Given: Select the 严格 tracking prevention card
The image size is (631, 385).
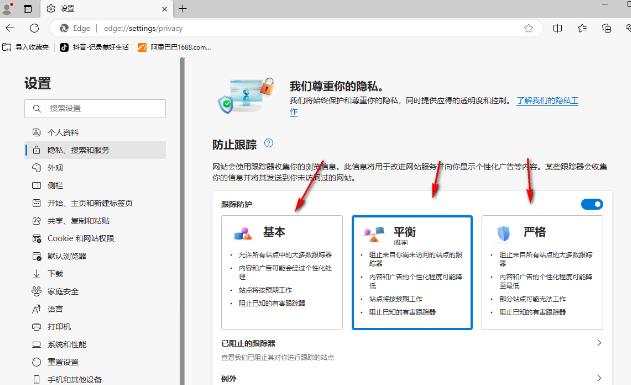Looking at the screenshot, I should tap(542, 272).
